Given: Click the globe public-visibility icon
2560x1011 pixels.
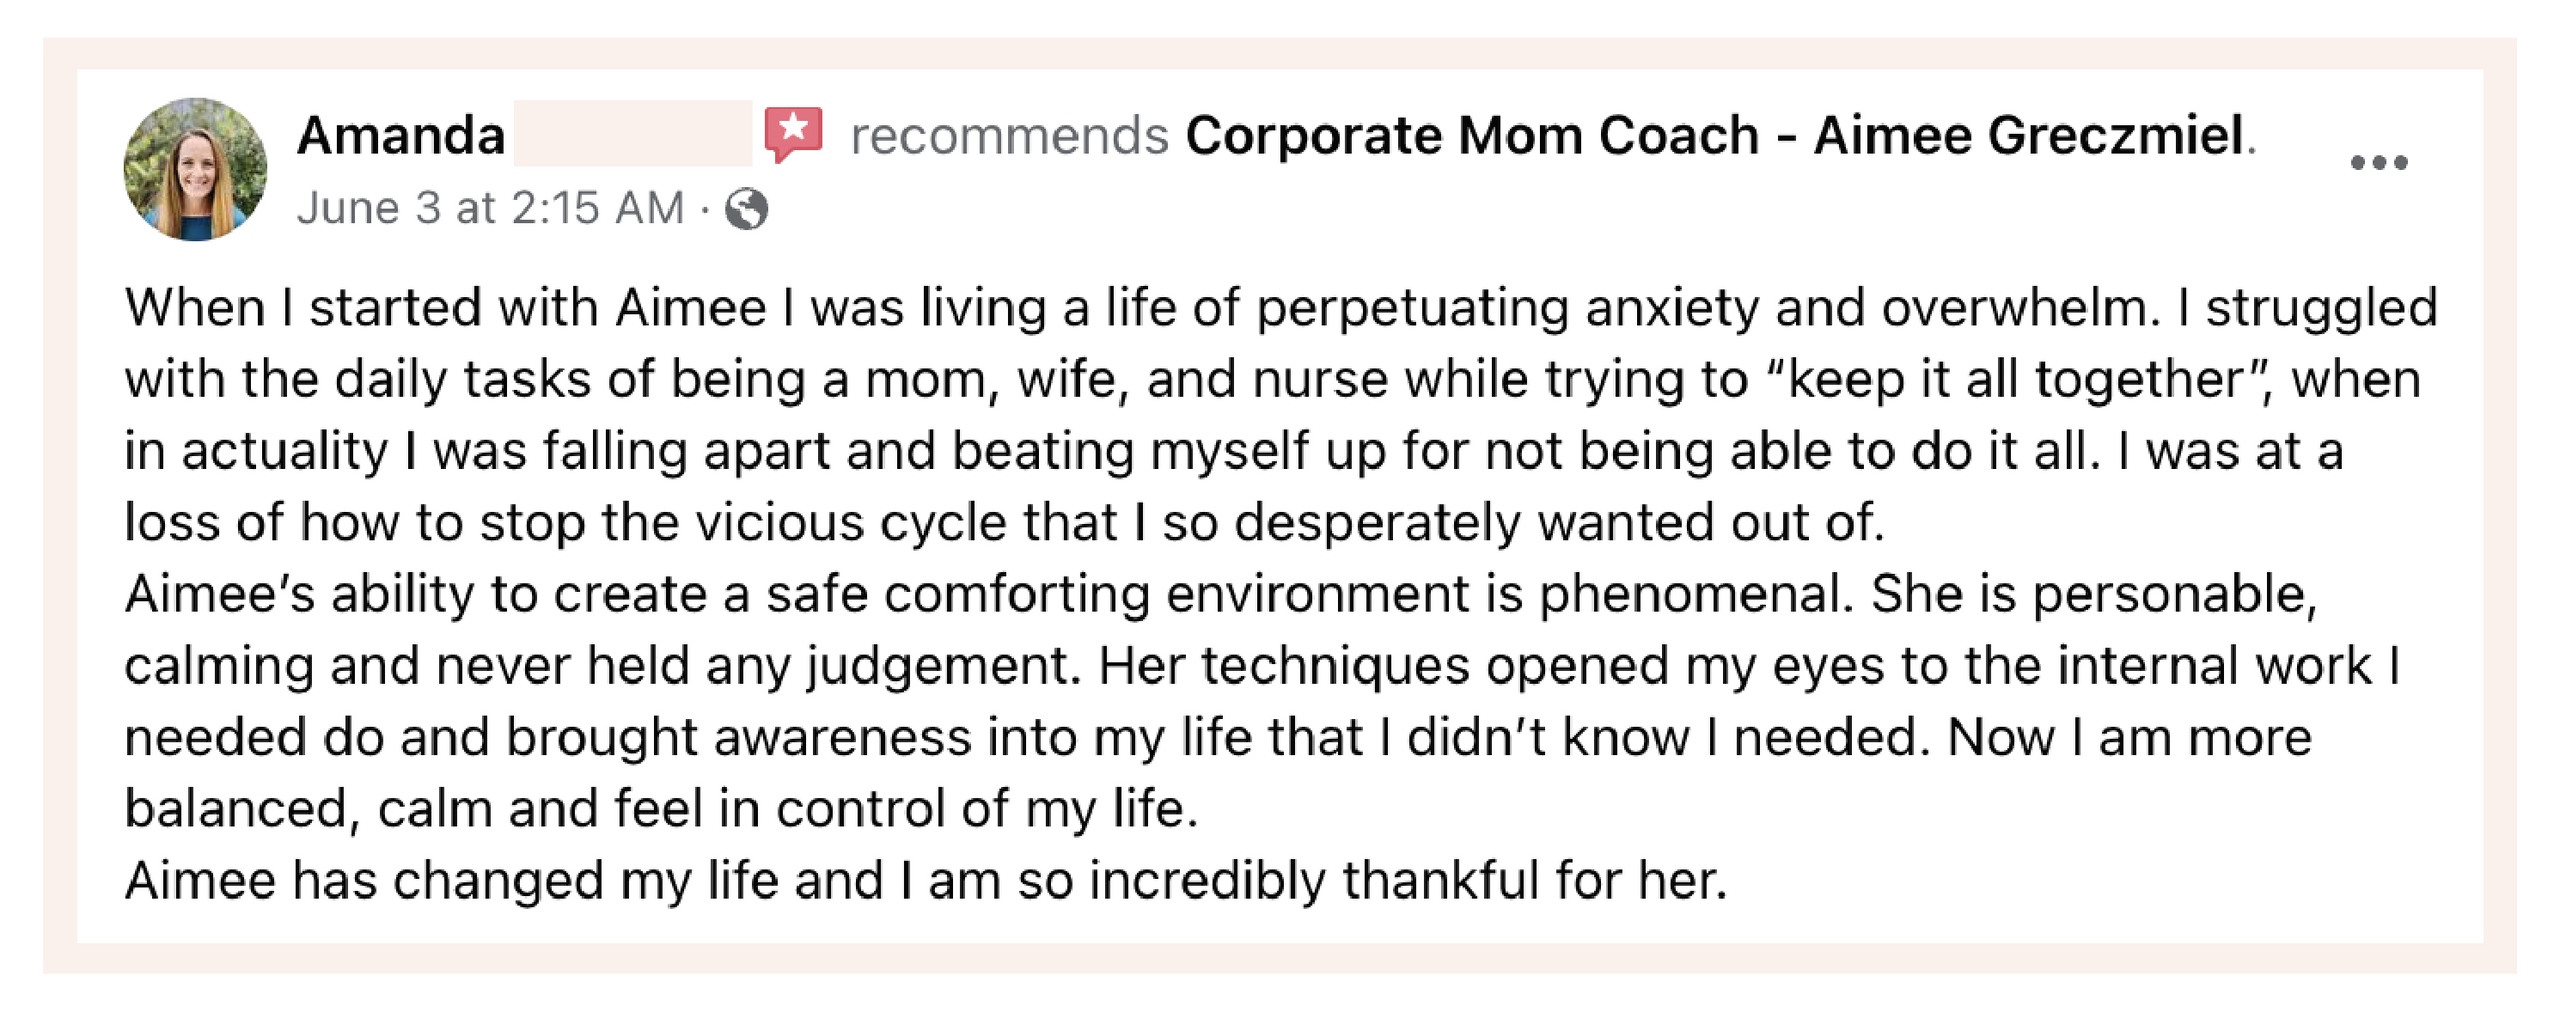Looking at the screenshot, I should pos(747,210).
